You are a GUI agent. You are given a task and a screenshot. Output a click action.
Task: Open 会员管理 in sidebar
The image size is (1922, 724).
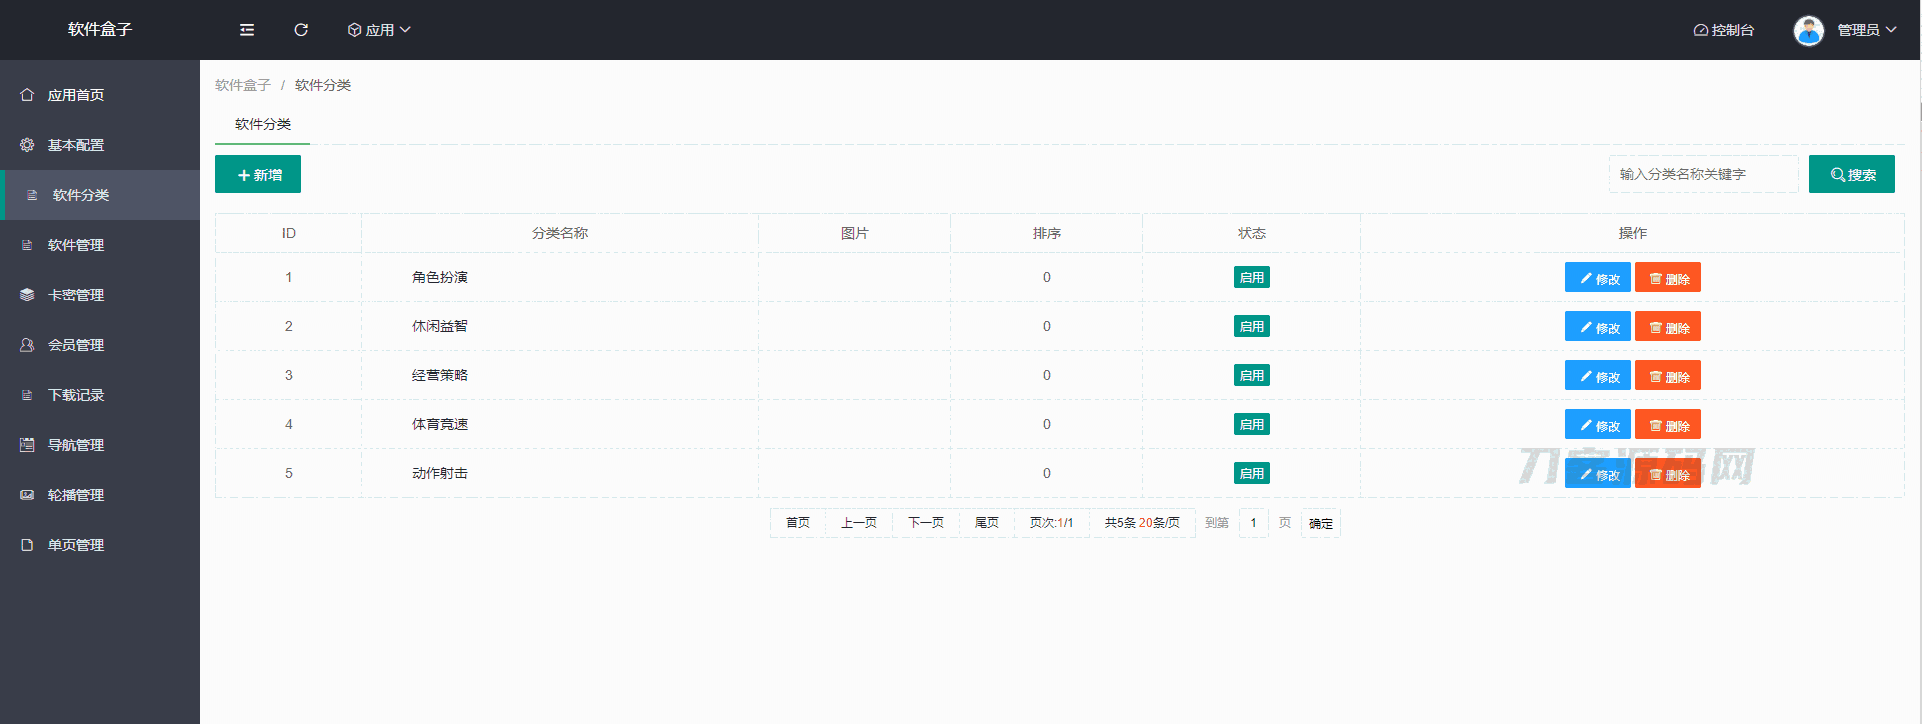100,345
